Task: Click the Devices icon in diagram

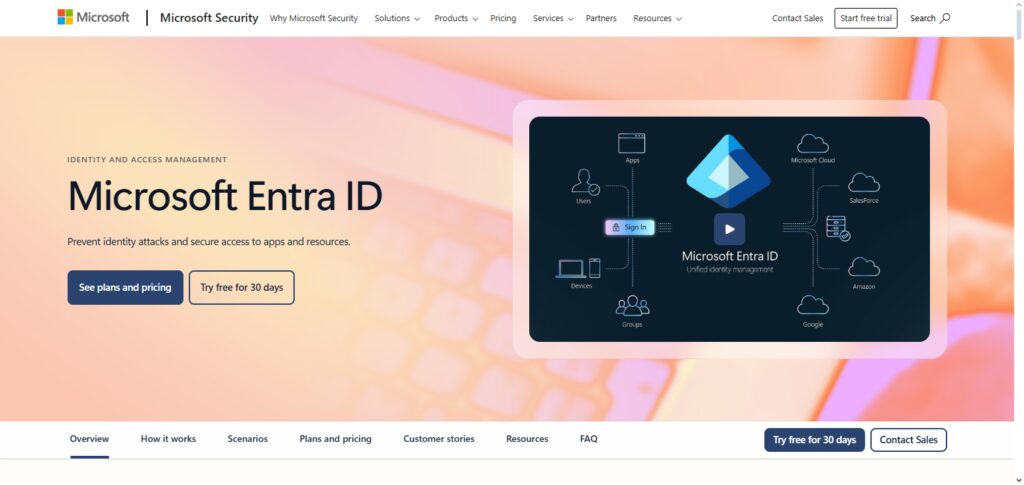Action: [578, 268]
